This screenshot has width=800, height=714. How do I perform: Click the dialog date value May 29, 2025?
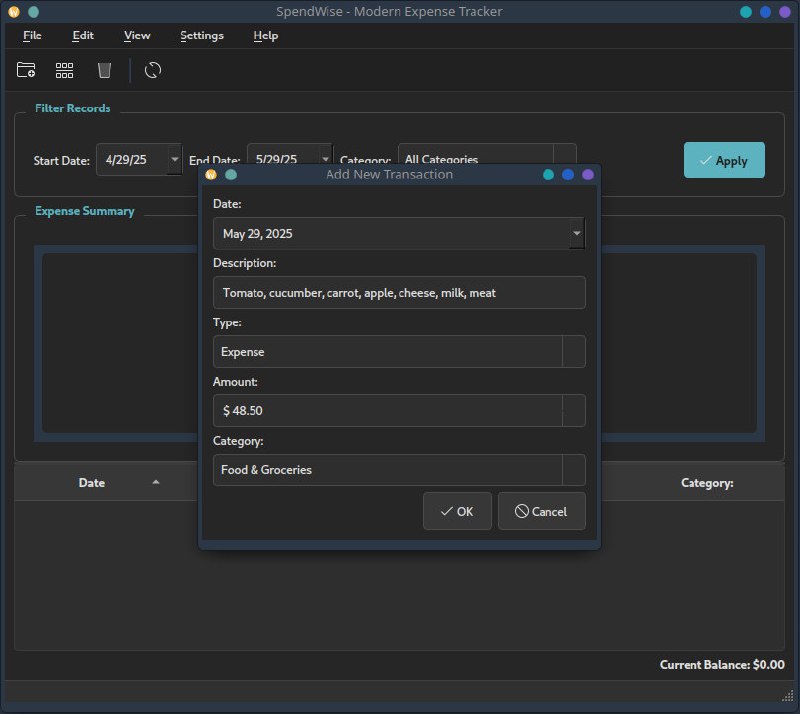tap(258, 234)
